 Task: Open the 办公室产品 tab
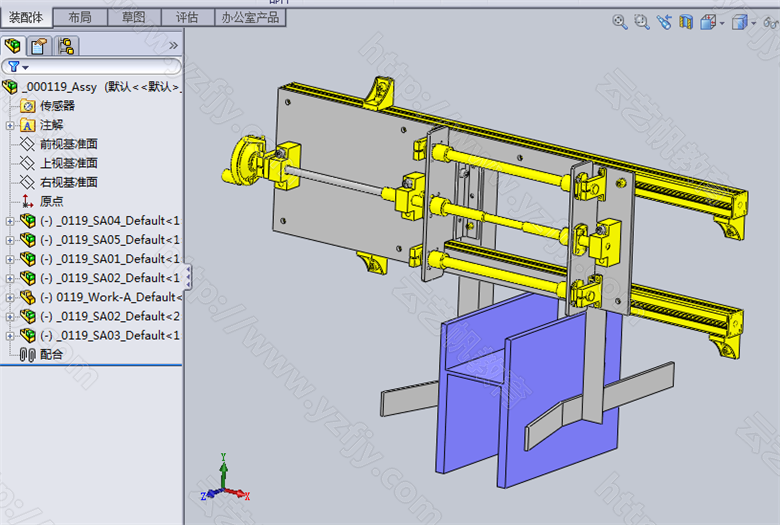[250, 17]
